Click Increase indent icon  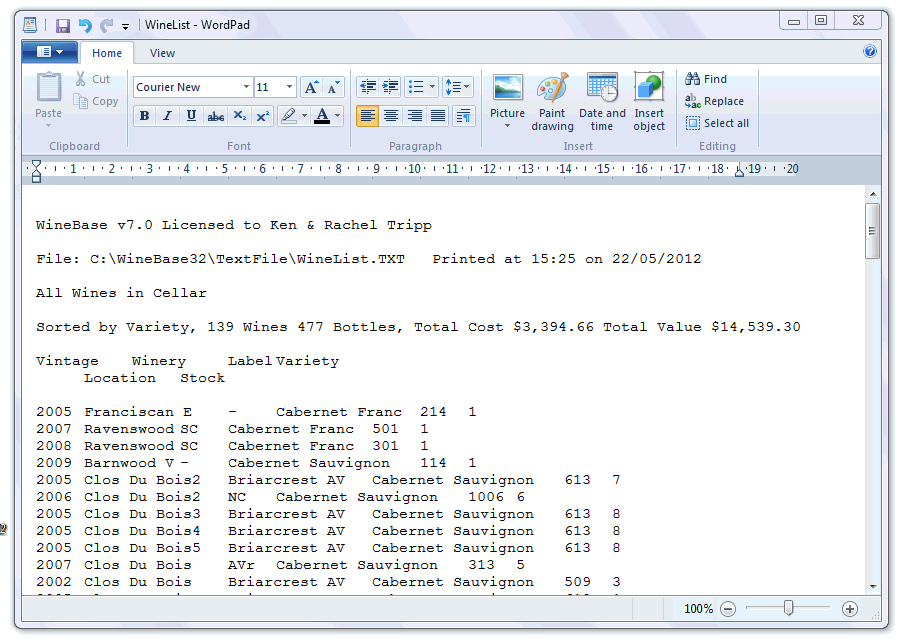pos(390,87)
